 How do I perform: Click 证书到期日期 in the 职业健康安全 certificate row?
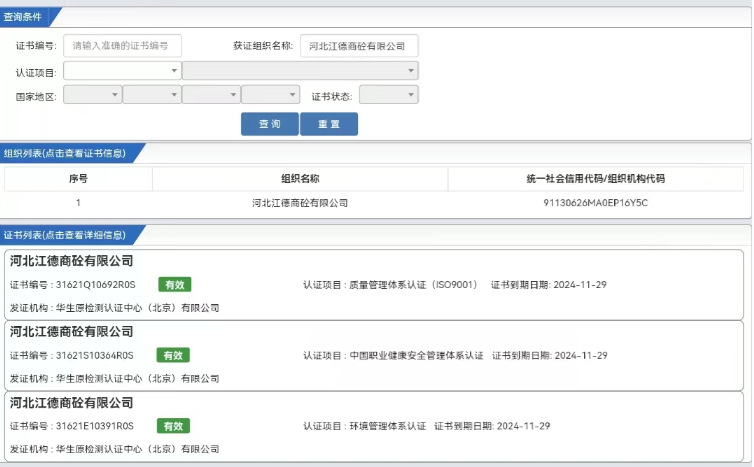[550, 355]
